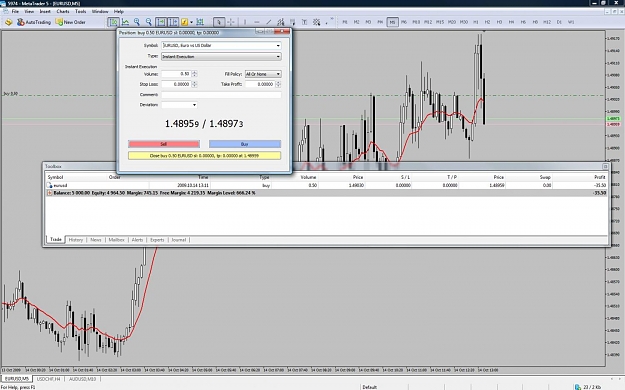Select the horizontal line drawing tool
Screen dimensions: 625x390
tap(257, 22)
